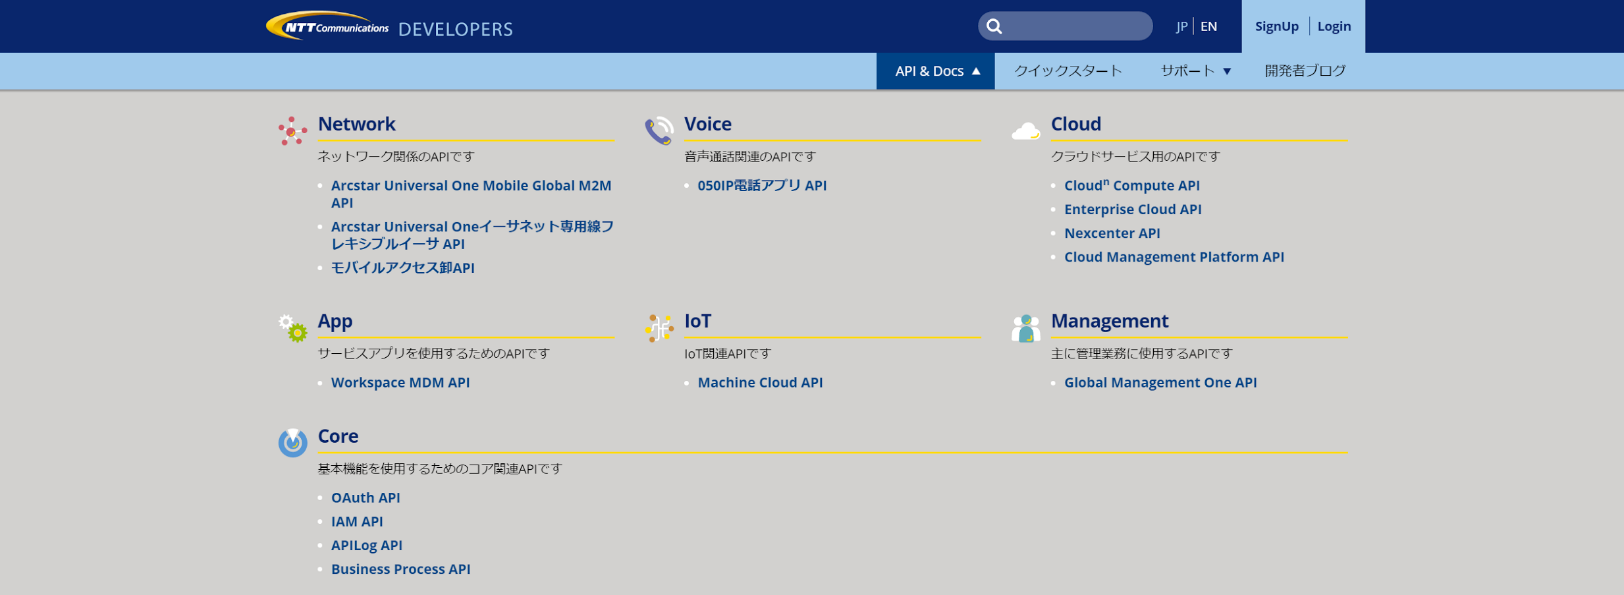
Task: Open the 開発者ブログ menu item
Action: pos(1305,71)
